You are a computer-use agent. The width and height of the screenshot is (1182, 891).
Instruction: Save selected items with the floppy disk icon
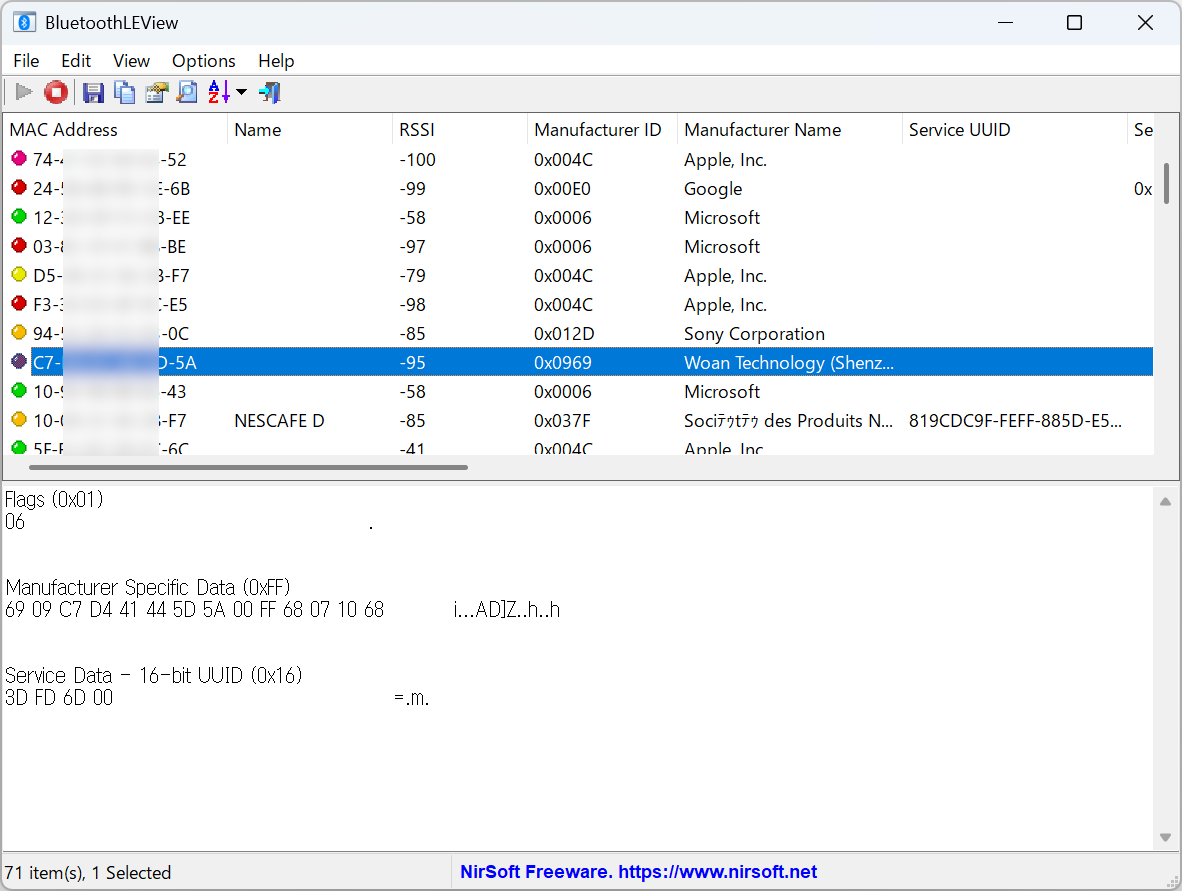click(93, 92)
